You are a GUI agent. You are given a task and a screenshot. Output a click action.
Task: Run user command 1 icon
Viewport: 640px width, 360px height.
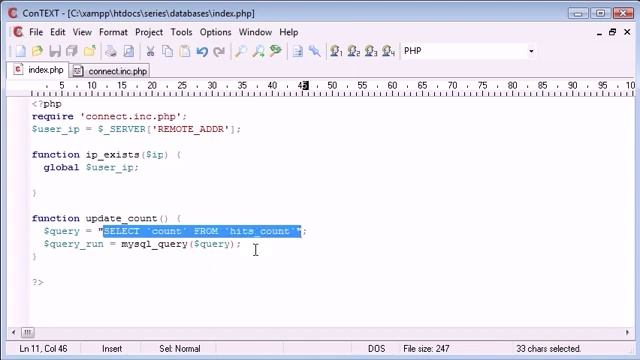click(x=336, y=51)
